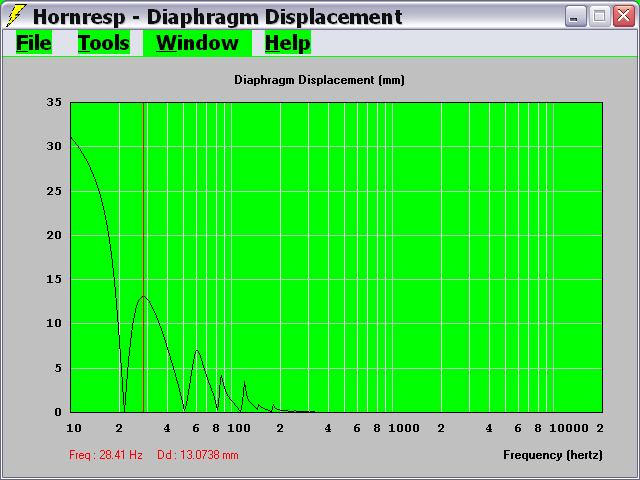Click the 'Frequency (hertz)' axis label
Image resolution: width=640 pixels, height=480 pixels.
point(553,455)
